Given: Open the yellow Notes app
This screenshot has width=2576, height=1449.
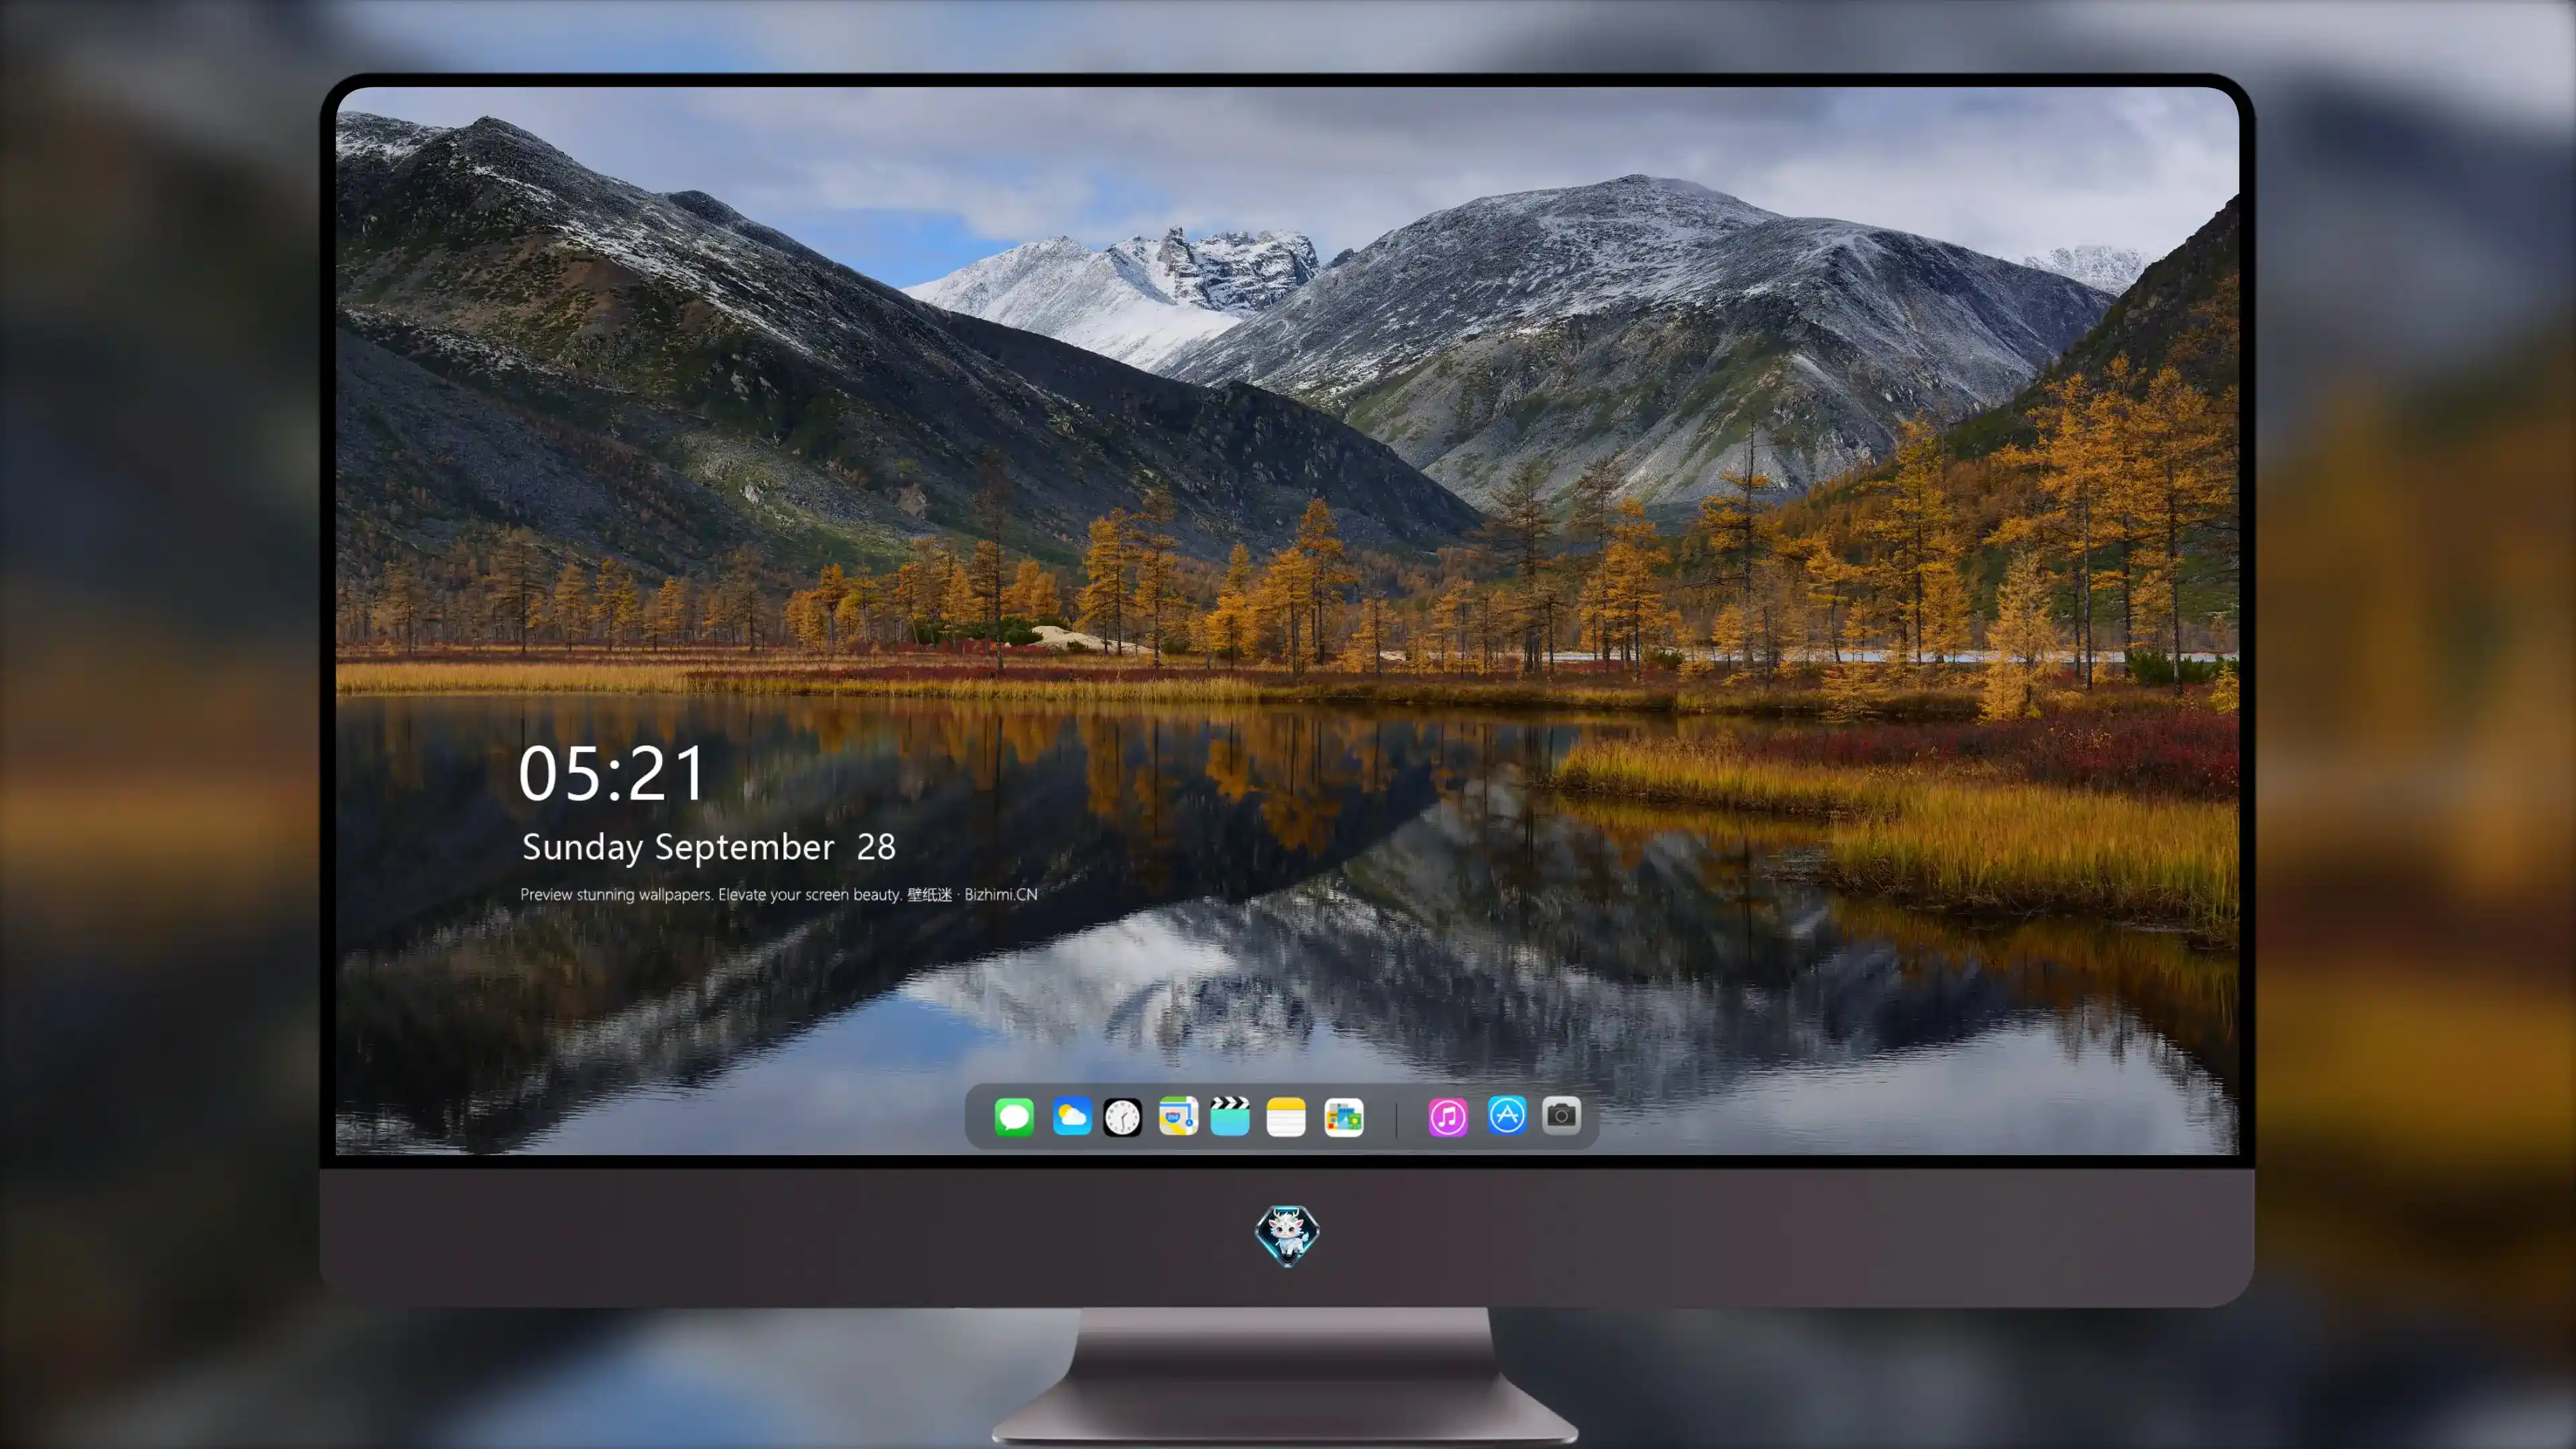Looking at the screenshot, I should point(1286,1117).
